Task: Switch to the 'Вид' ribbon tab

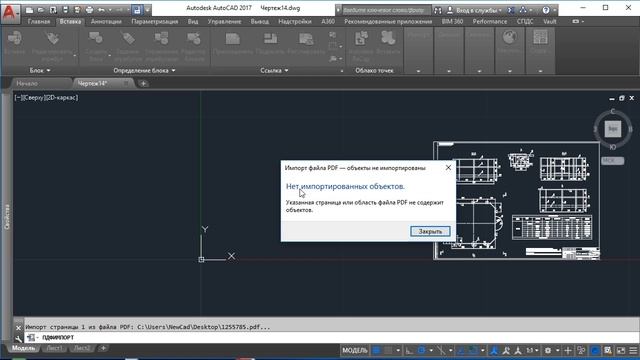Action: point(193,21)
